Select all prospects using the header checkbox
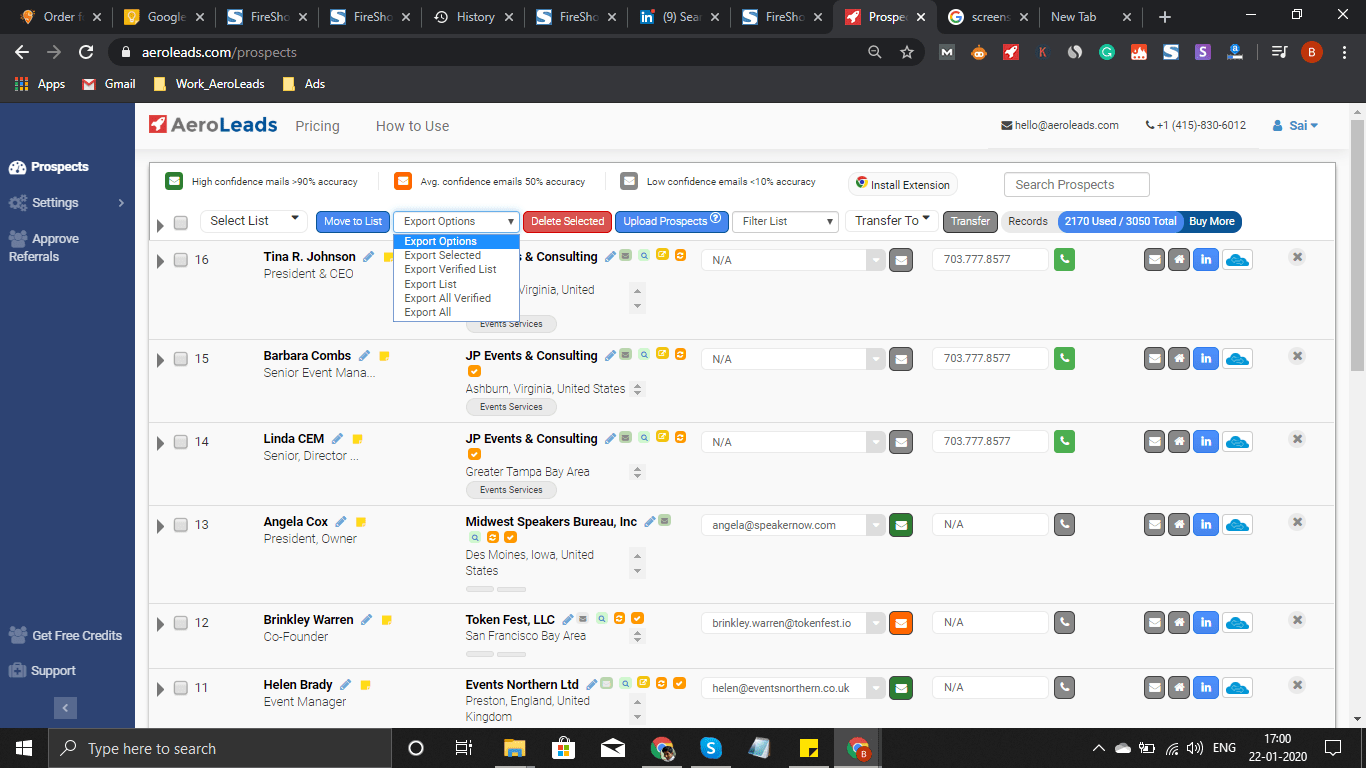The height and width of the screenshot is (768, 1366). click(181, 223)
